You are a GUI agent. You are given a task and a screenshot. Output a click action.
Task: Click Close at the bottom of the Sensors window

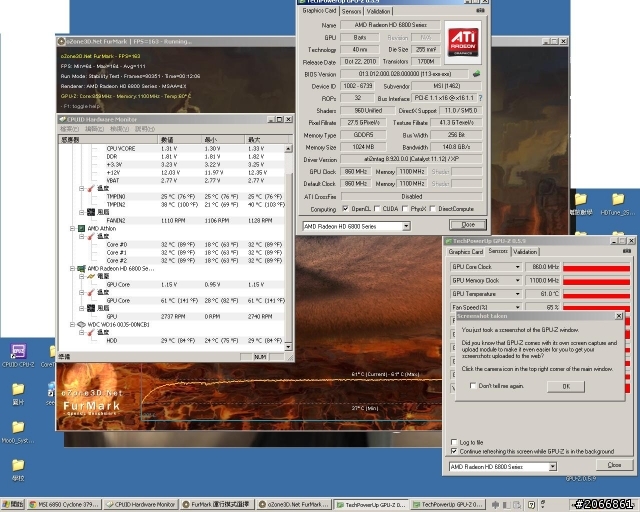(x=614, y=465)
